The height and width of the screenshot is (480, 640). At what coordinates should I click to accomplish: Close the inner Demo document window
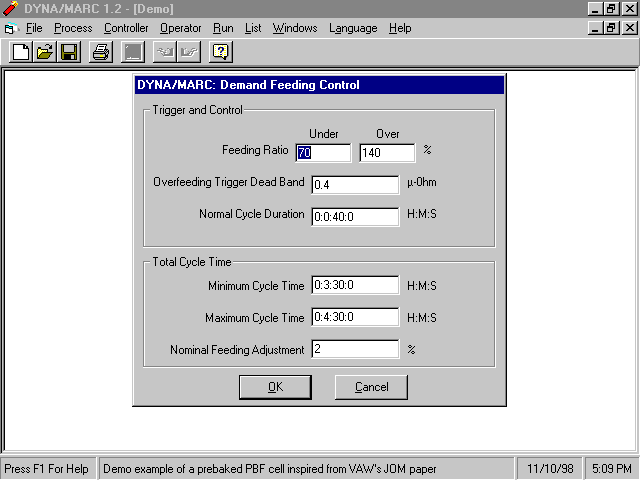point(629,28)
